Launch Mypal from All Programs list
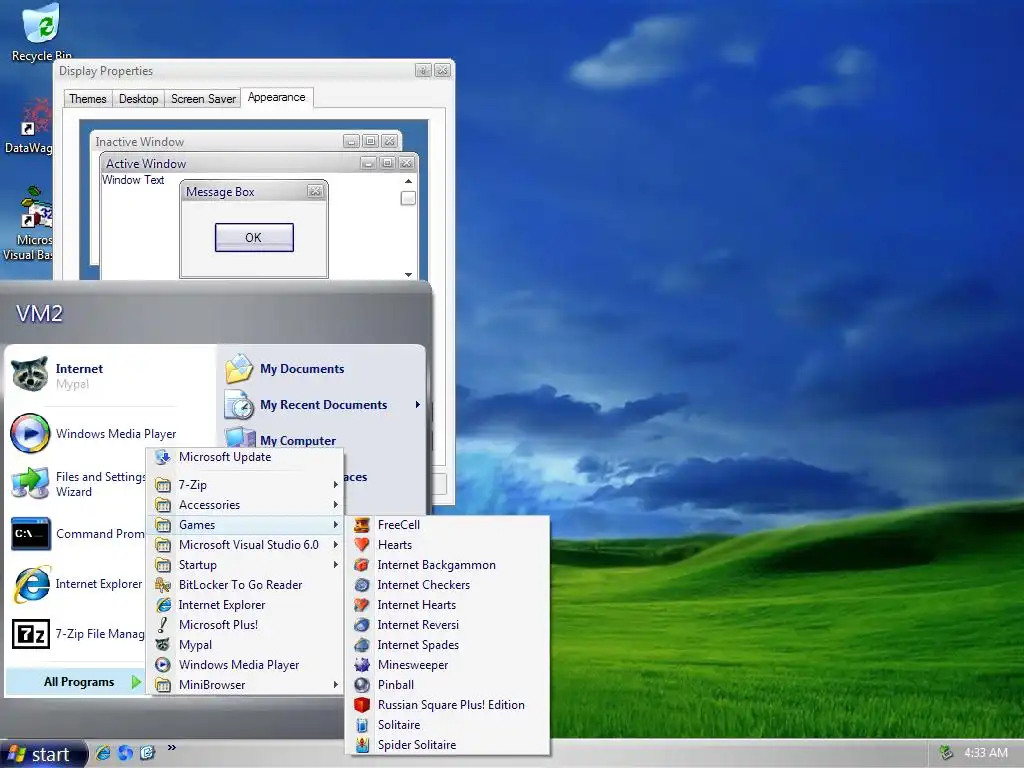Image resolution: width=1024 pixels, height=768 pixels. coord(247,645)
